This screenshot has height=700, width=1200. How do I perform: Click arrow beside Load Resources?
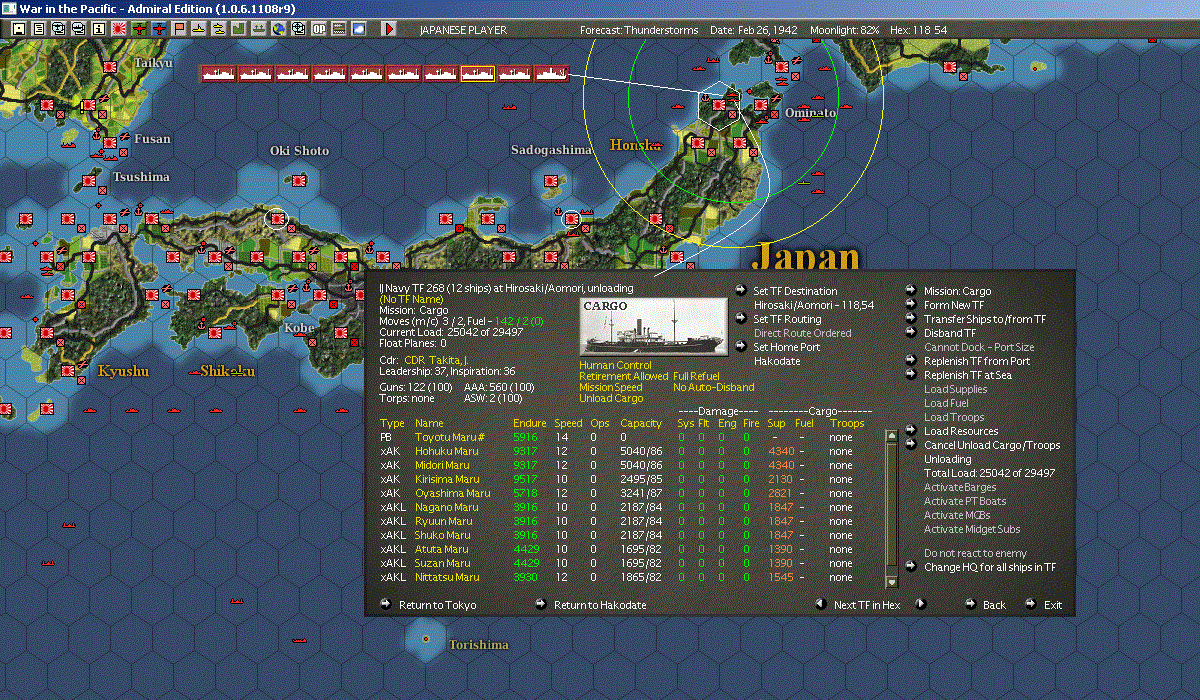(911, 430)
